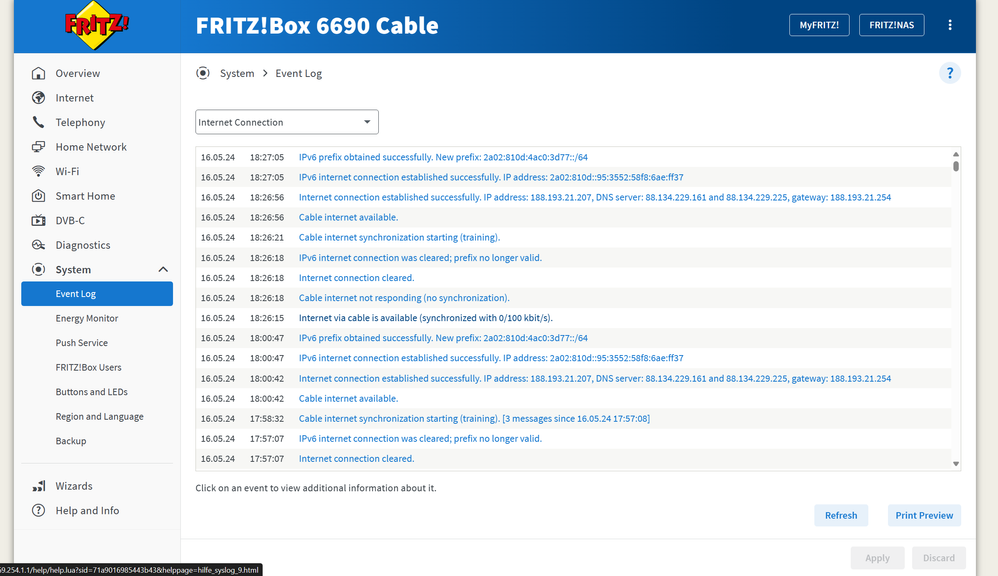Open the Wizards section
This screenshot has height=576, width=998.
click(74, 486)
